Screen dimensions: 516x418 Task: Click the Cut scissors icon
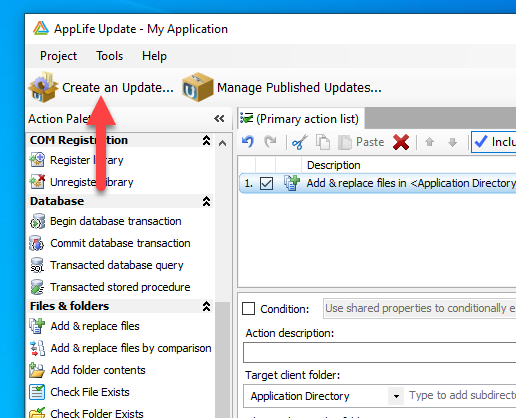tap(299, 142)
